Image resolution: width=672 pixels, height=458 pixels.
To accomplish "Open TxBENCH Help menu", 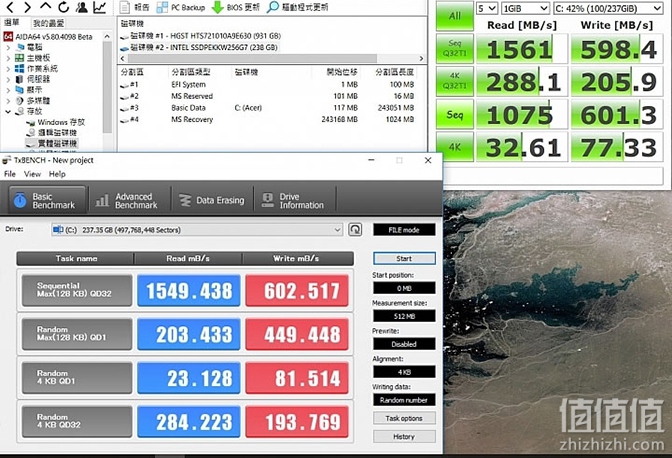I will tap(57, 174).
